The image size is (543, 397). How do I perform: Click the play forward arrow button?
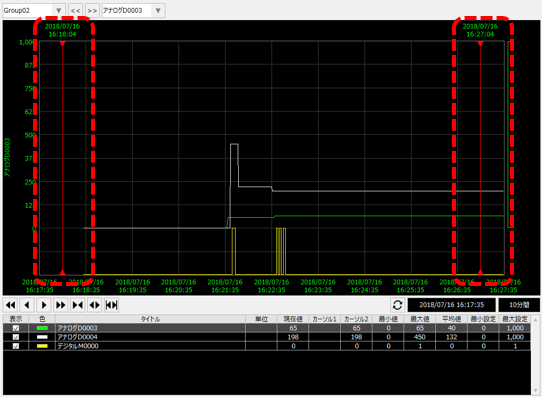[x=44, y=305]
